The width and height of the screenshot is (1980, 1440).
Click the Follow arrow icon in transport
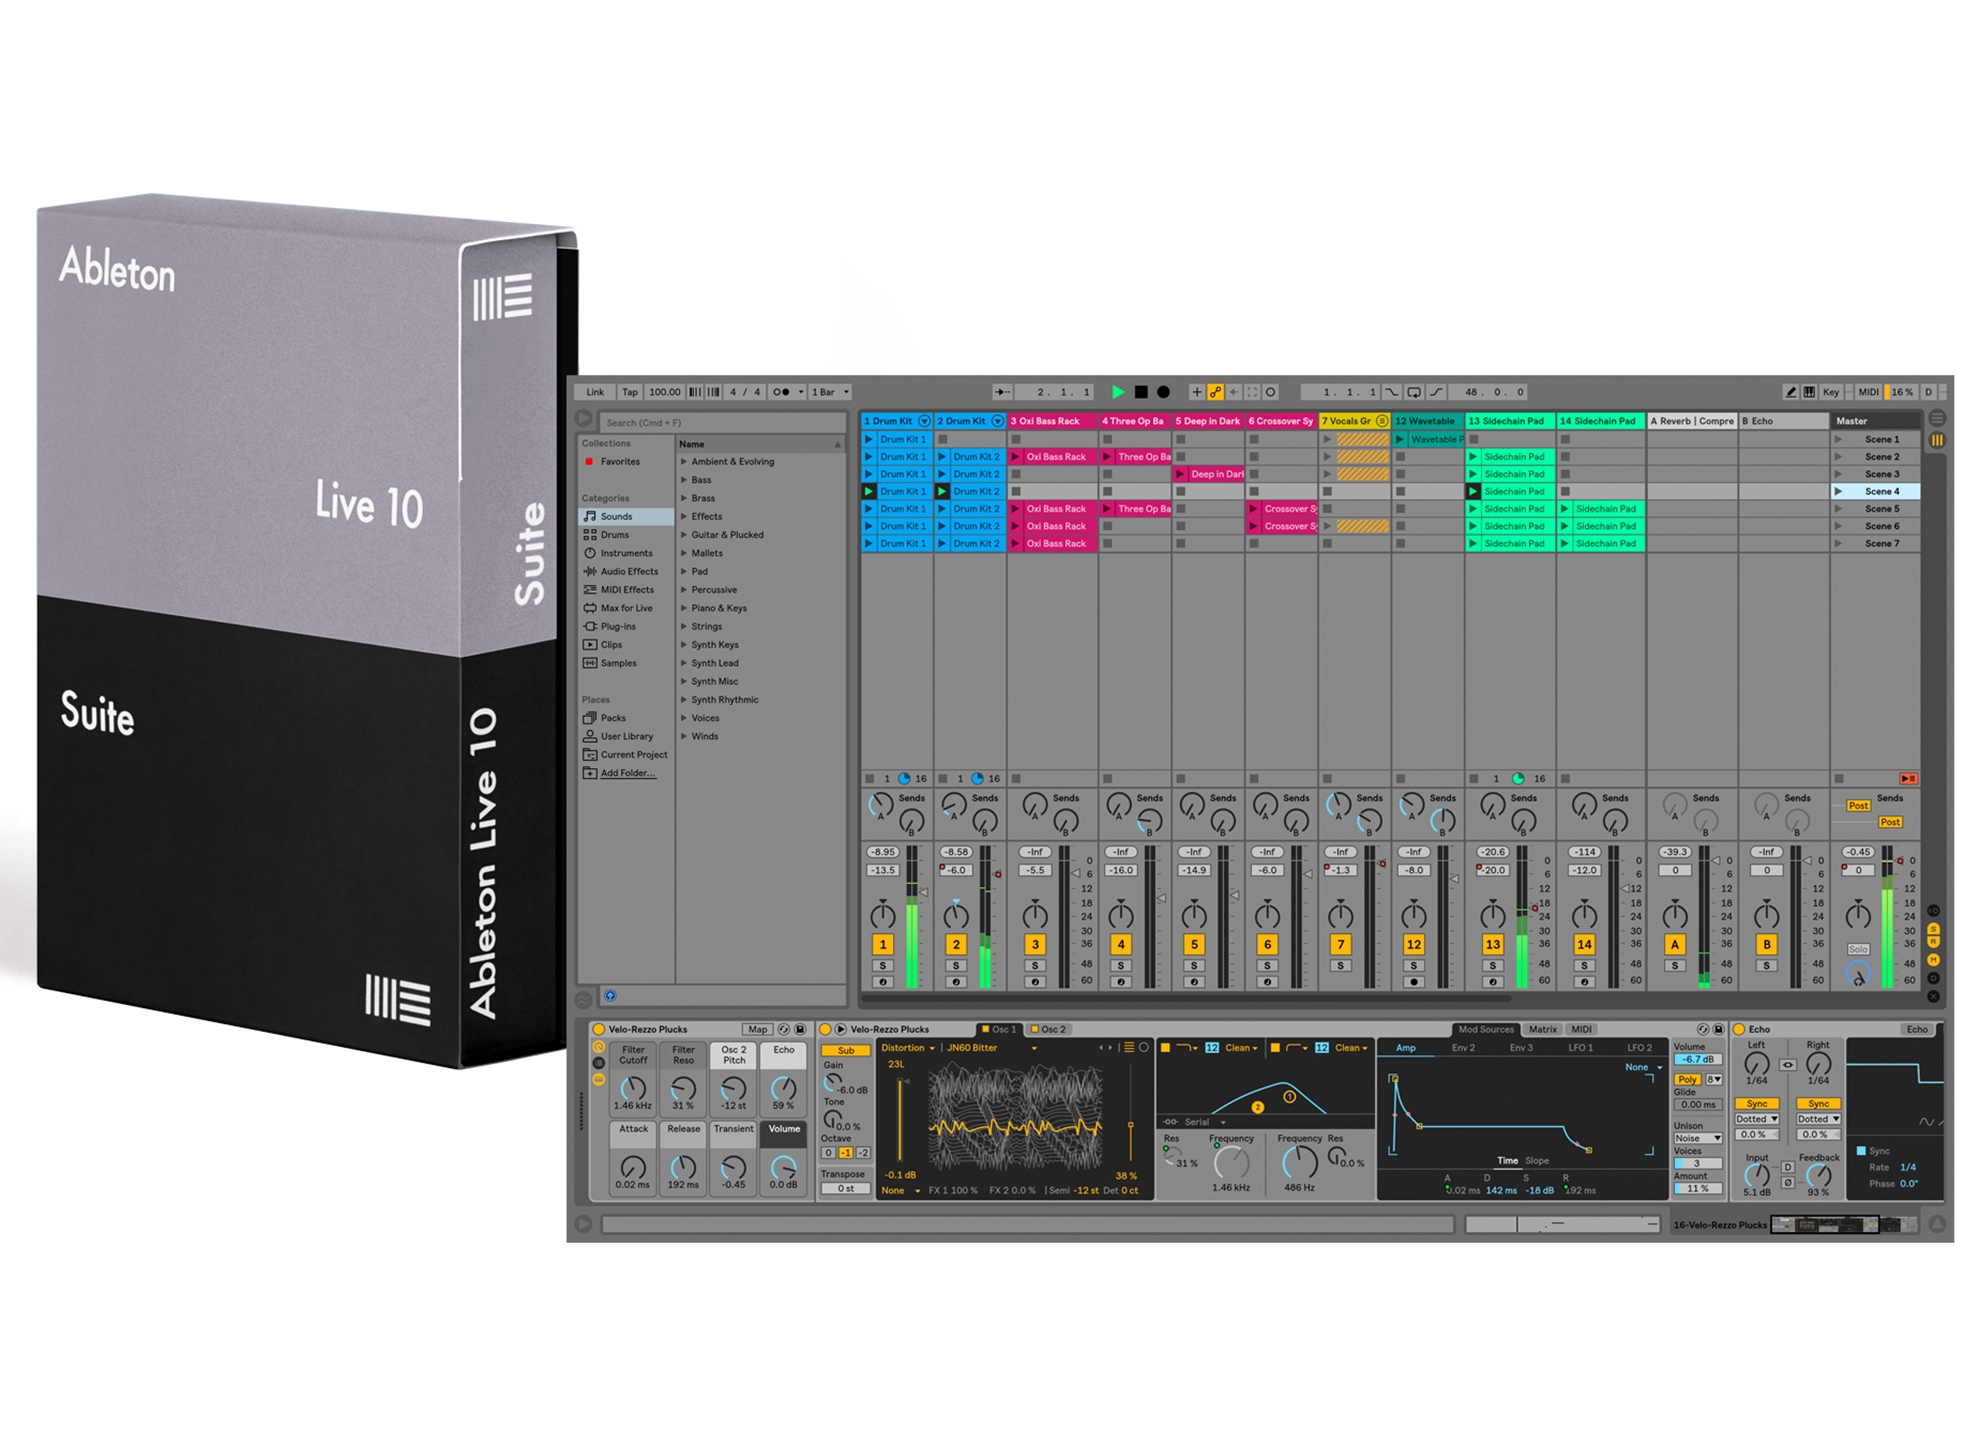1003,392
